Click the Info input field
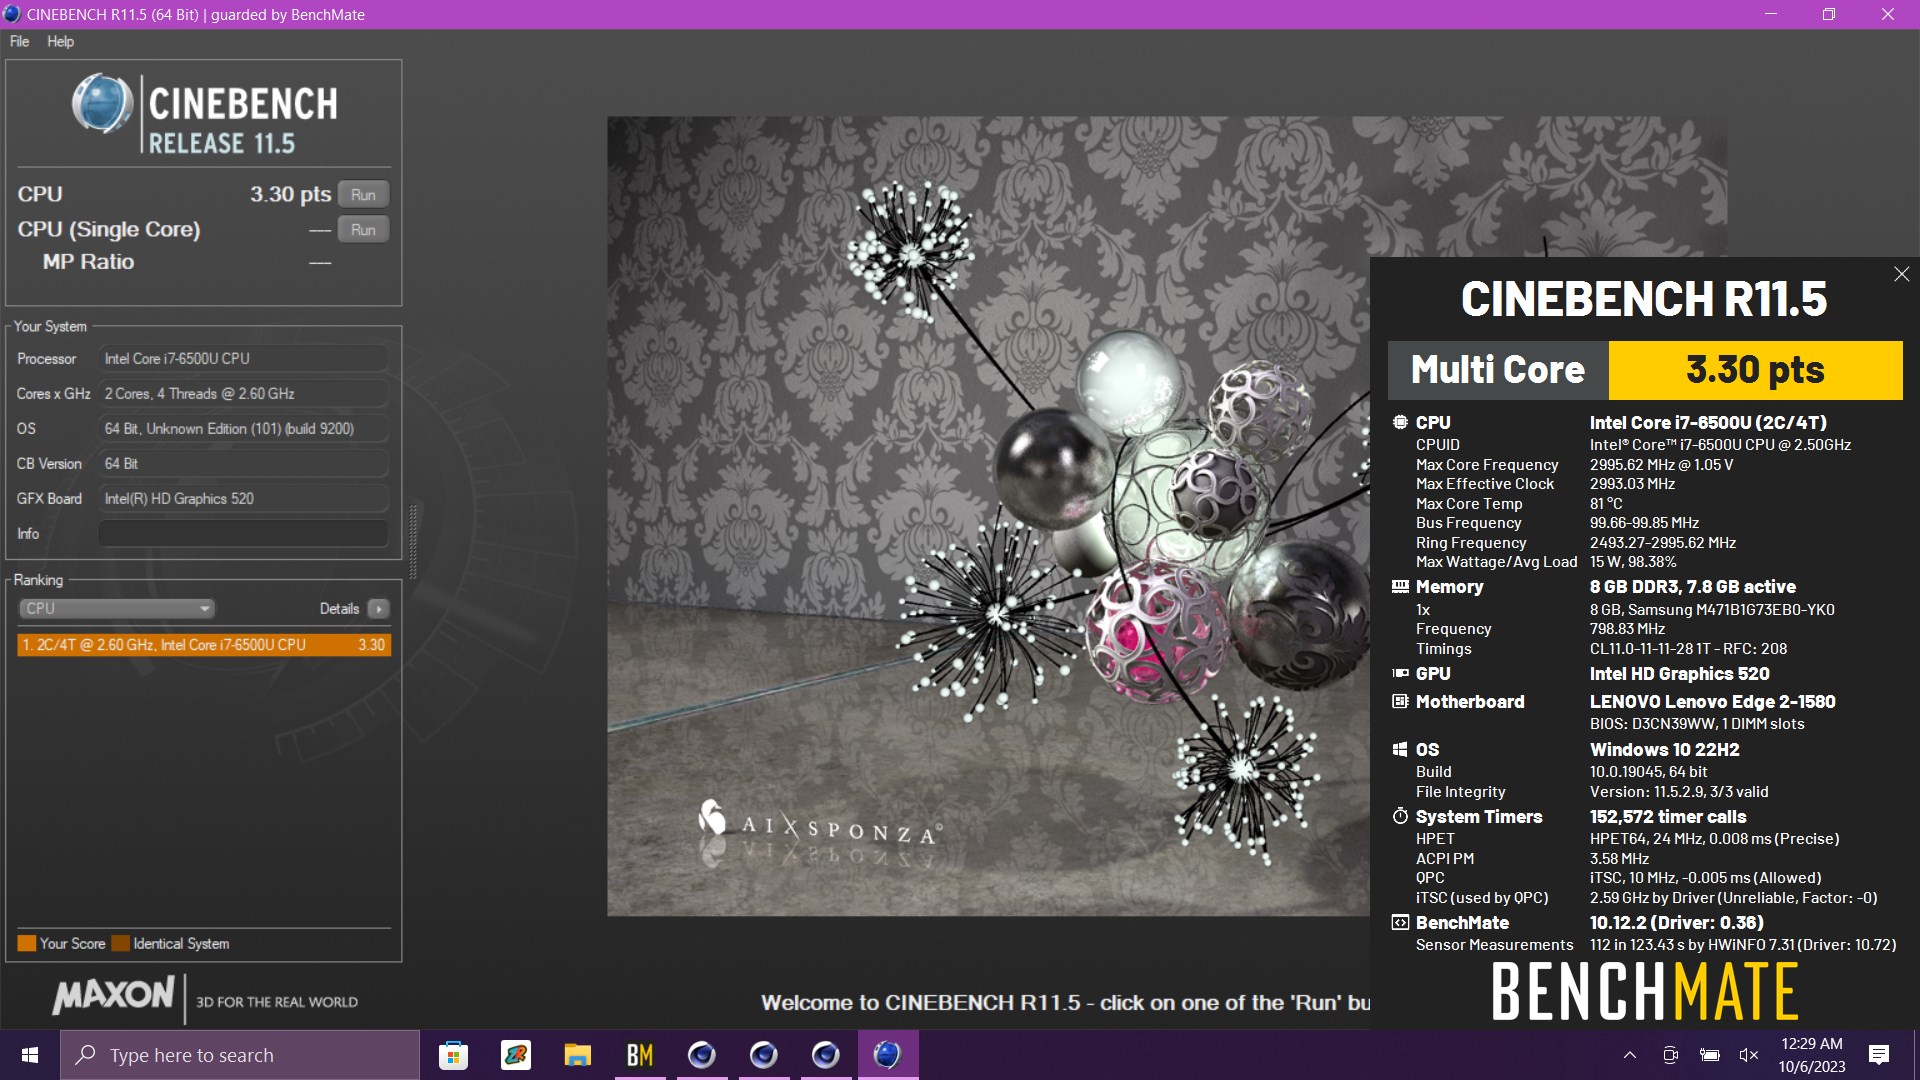This screenshot has width=1920, height=1080. coord(243,533)
